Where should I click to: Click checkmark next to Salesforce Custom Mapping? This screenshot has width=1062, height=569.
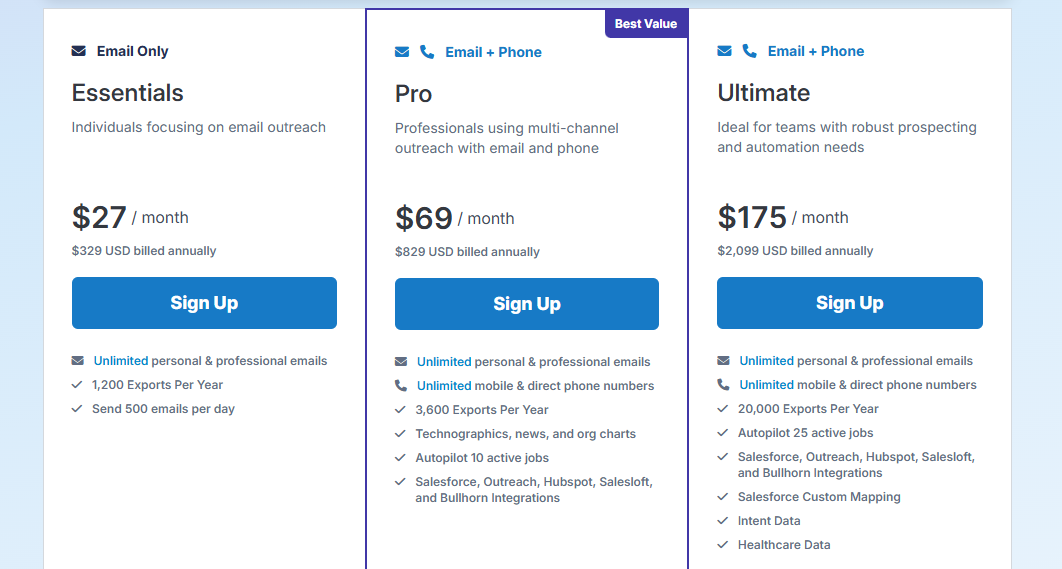tap(723, 497)
